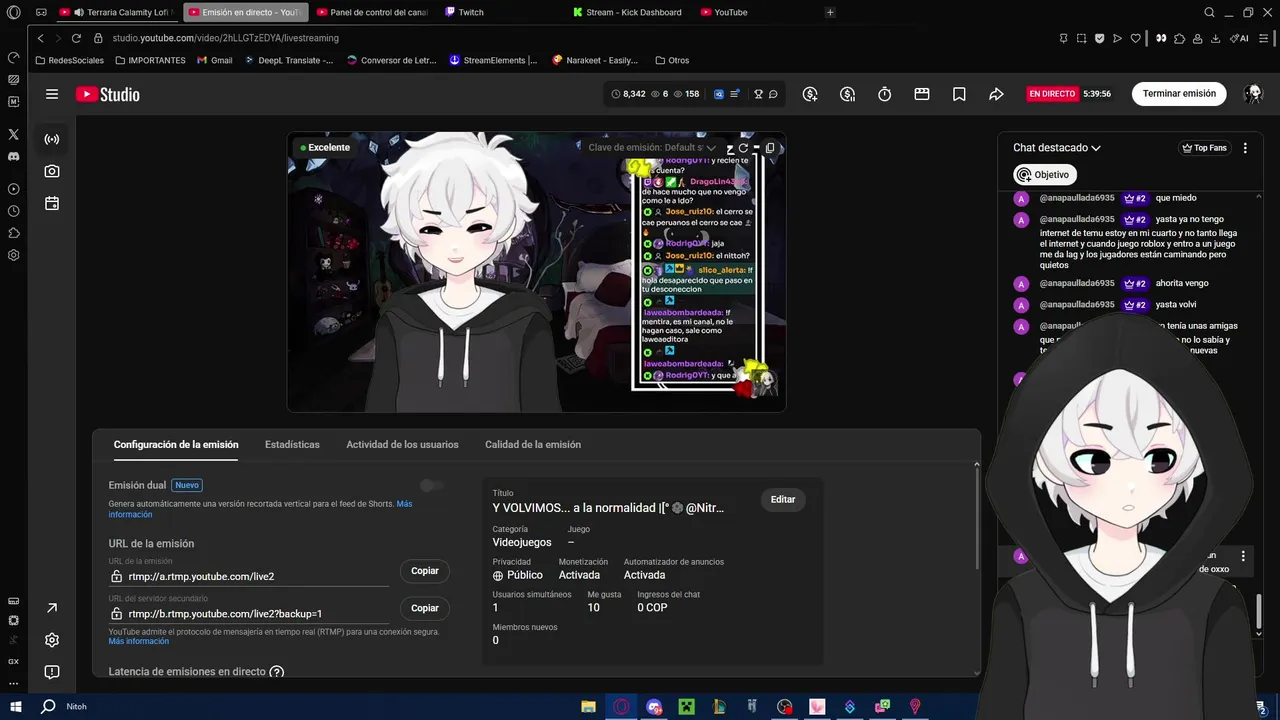Expand Clave de emisión Default dropdown

651,148
